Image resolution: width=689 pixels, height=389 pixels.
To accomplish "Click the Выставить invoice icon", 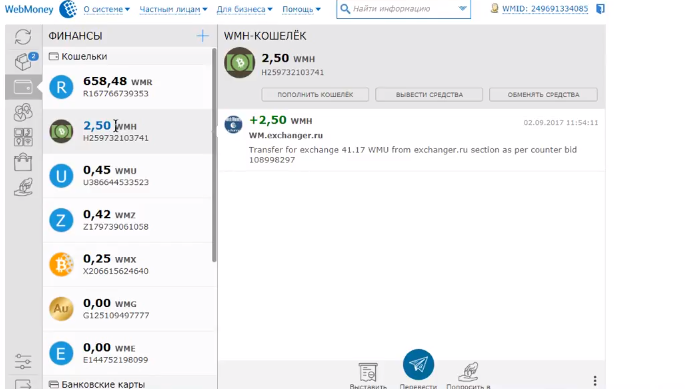I will tap(368, 372).
